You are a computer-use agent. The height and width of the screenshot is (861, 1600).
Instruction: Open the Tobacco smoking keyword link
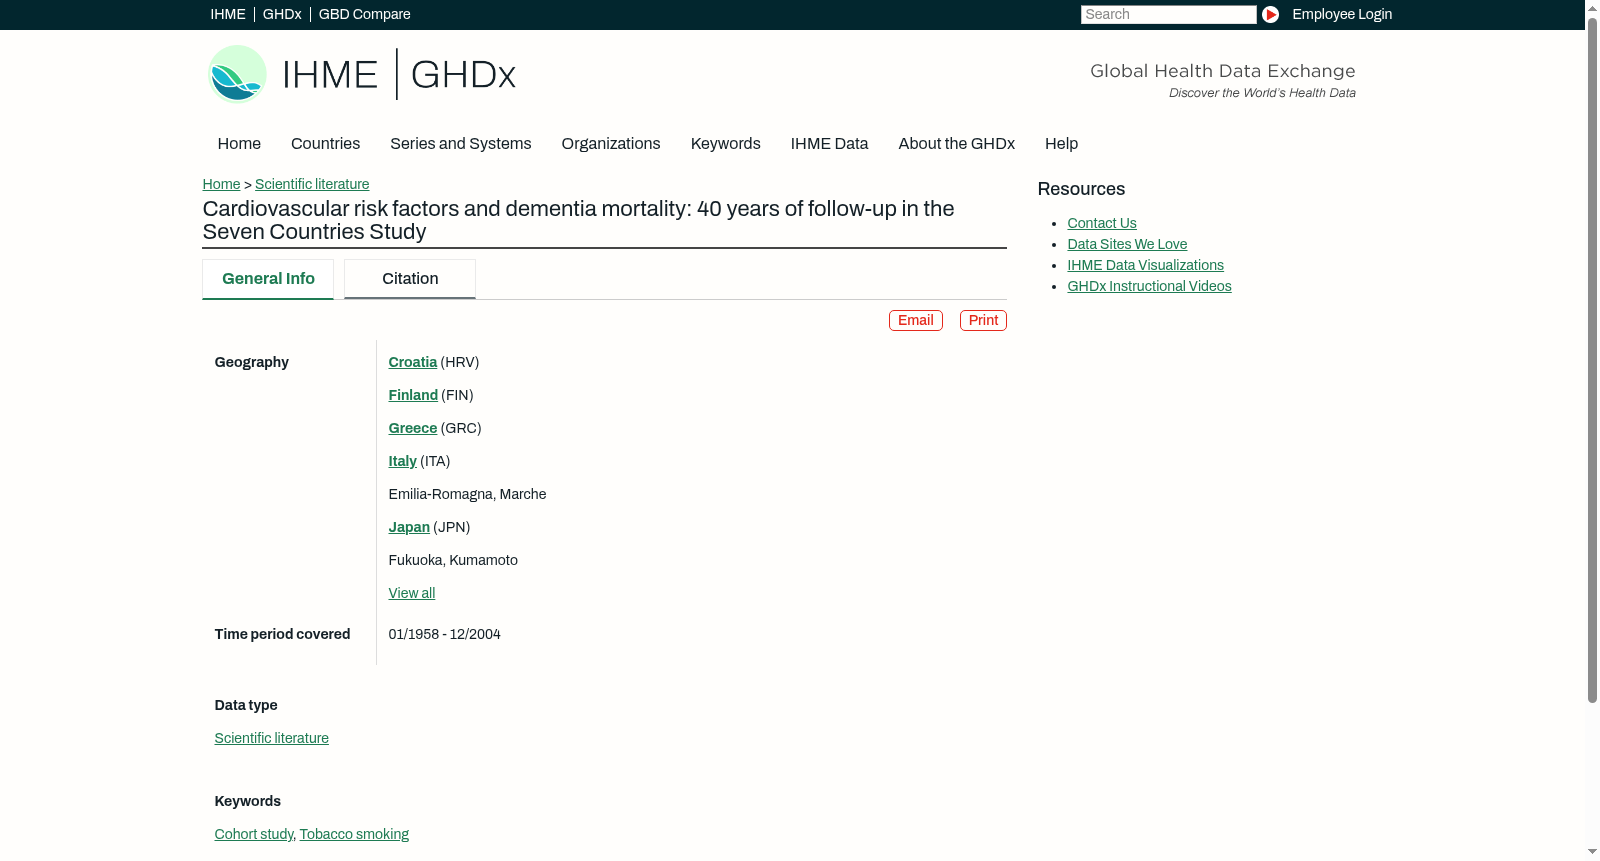[x=354, y=834]
